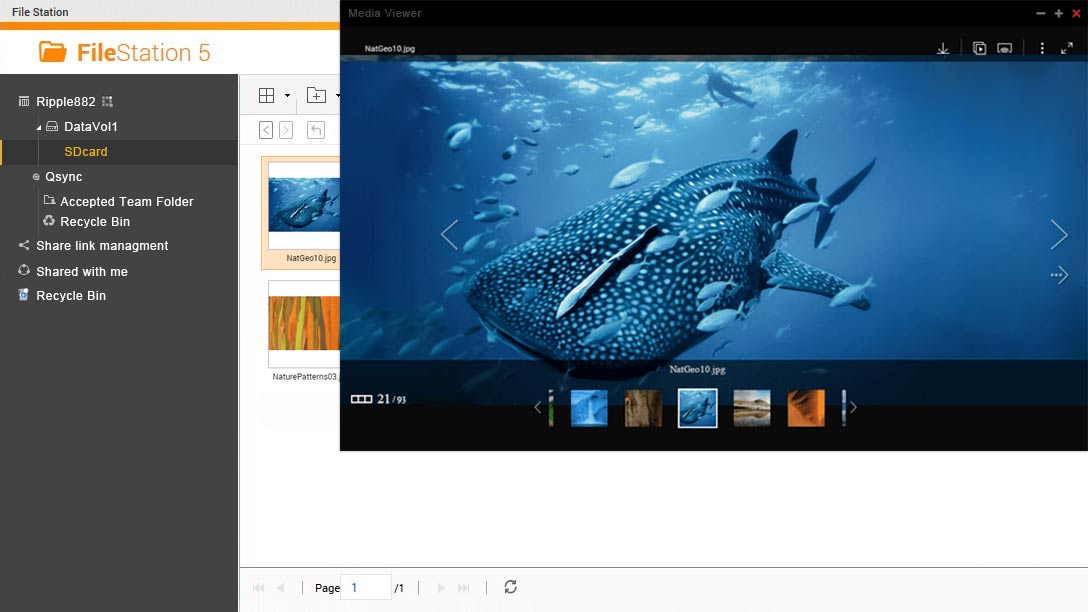Open Share link managment in sidebar
The height and width of the screenshot is (612, 1088).
pos(102,246)
